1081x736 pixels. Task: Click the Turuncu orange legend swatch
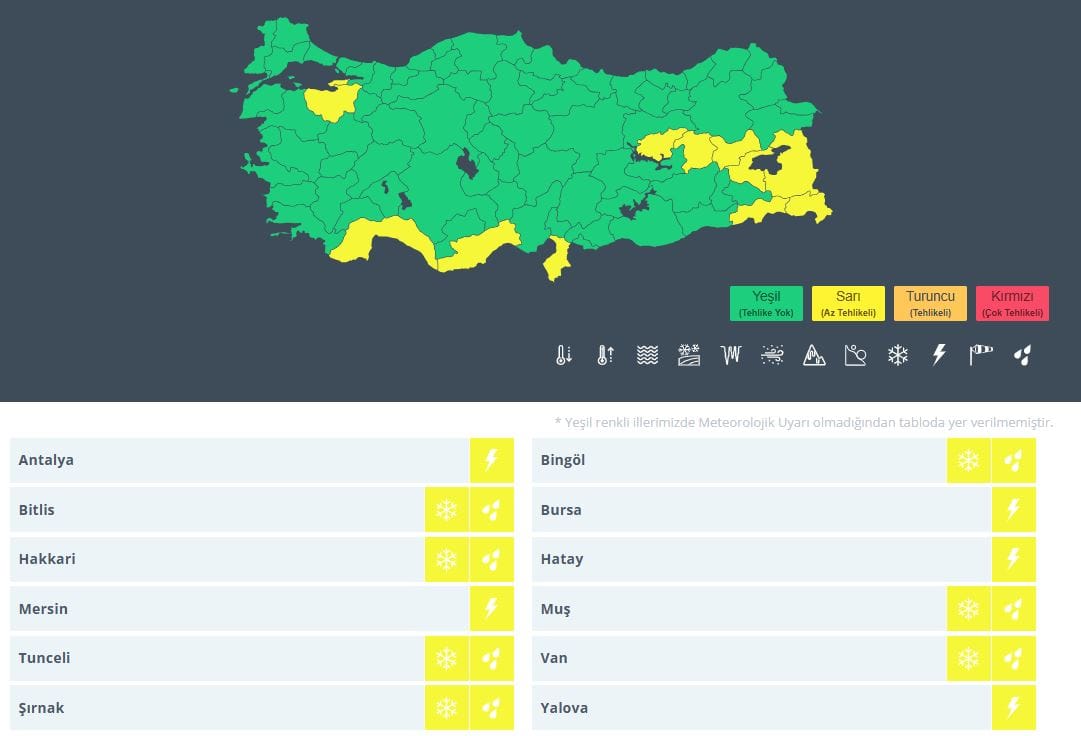[x=930, y=303]
